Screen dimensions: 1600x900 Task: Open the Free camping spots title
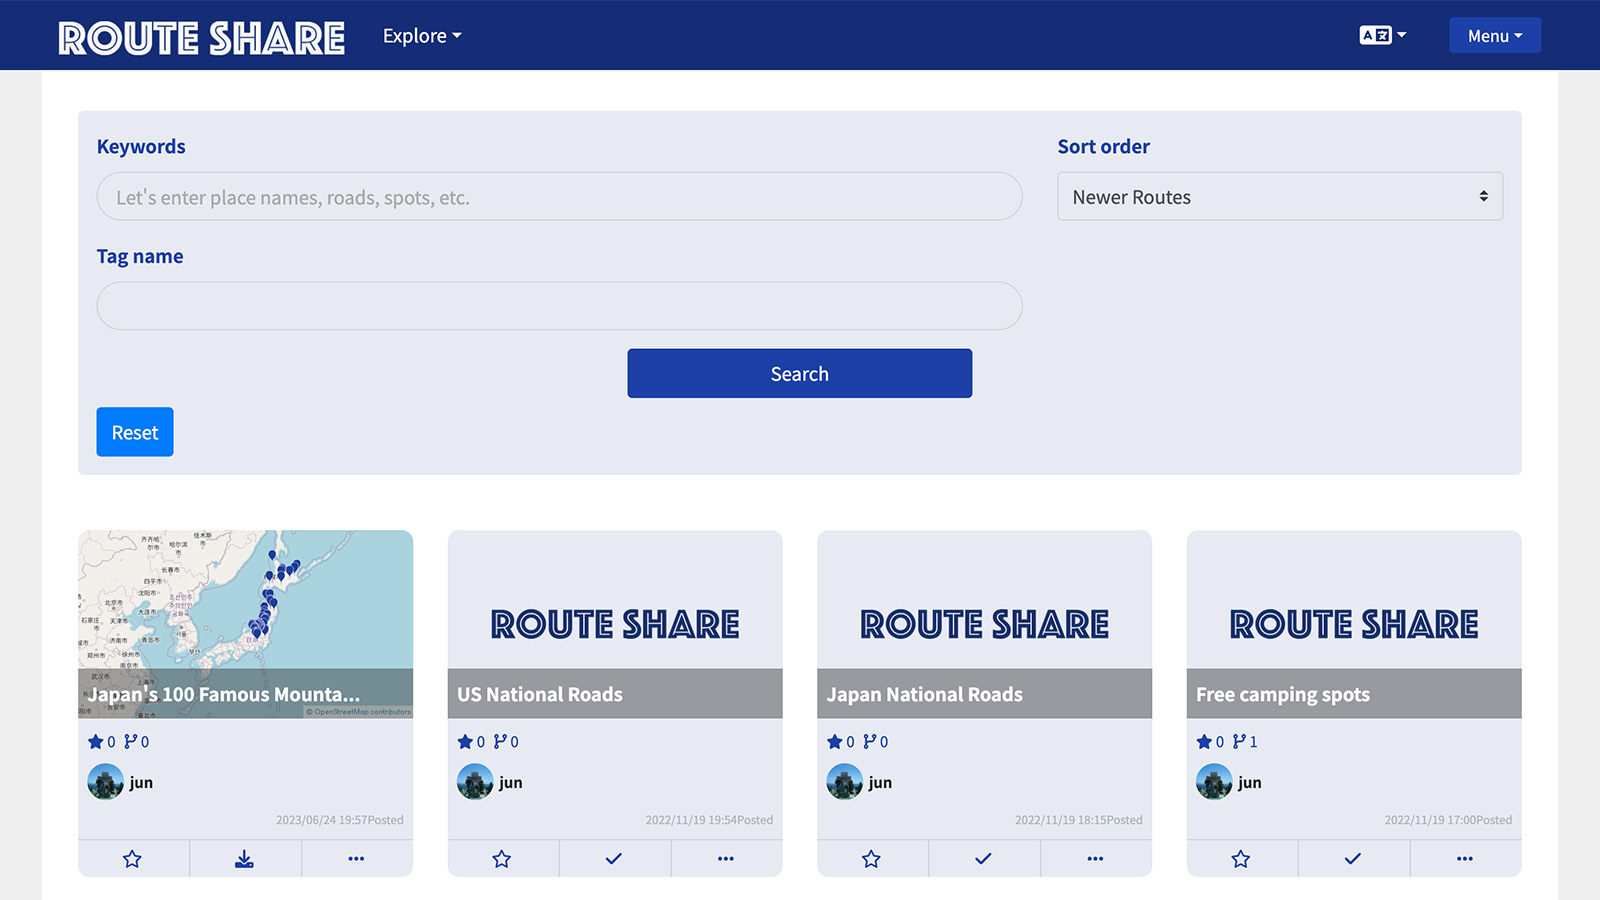(1283, 694)
